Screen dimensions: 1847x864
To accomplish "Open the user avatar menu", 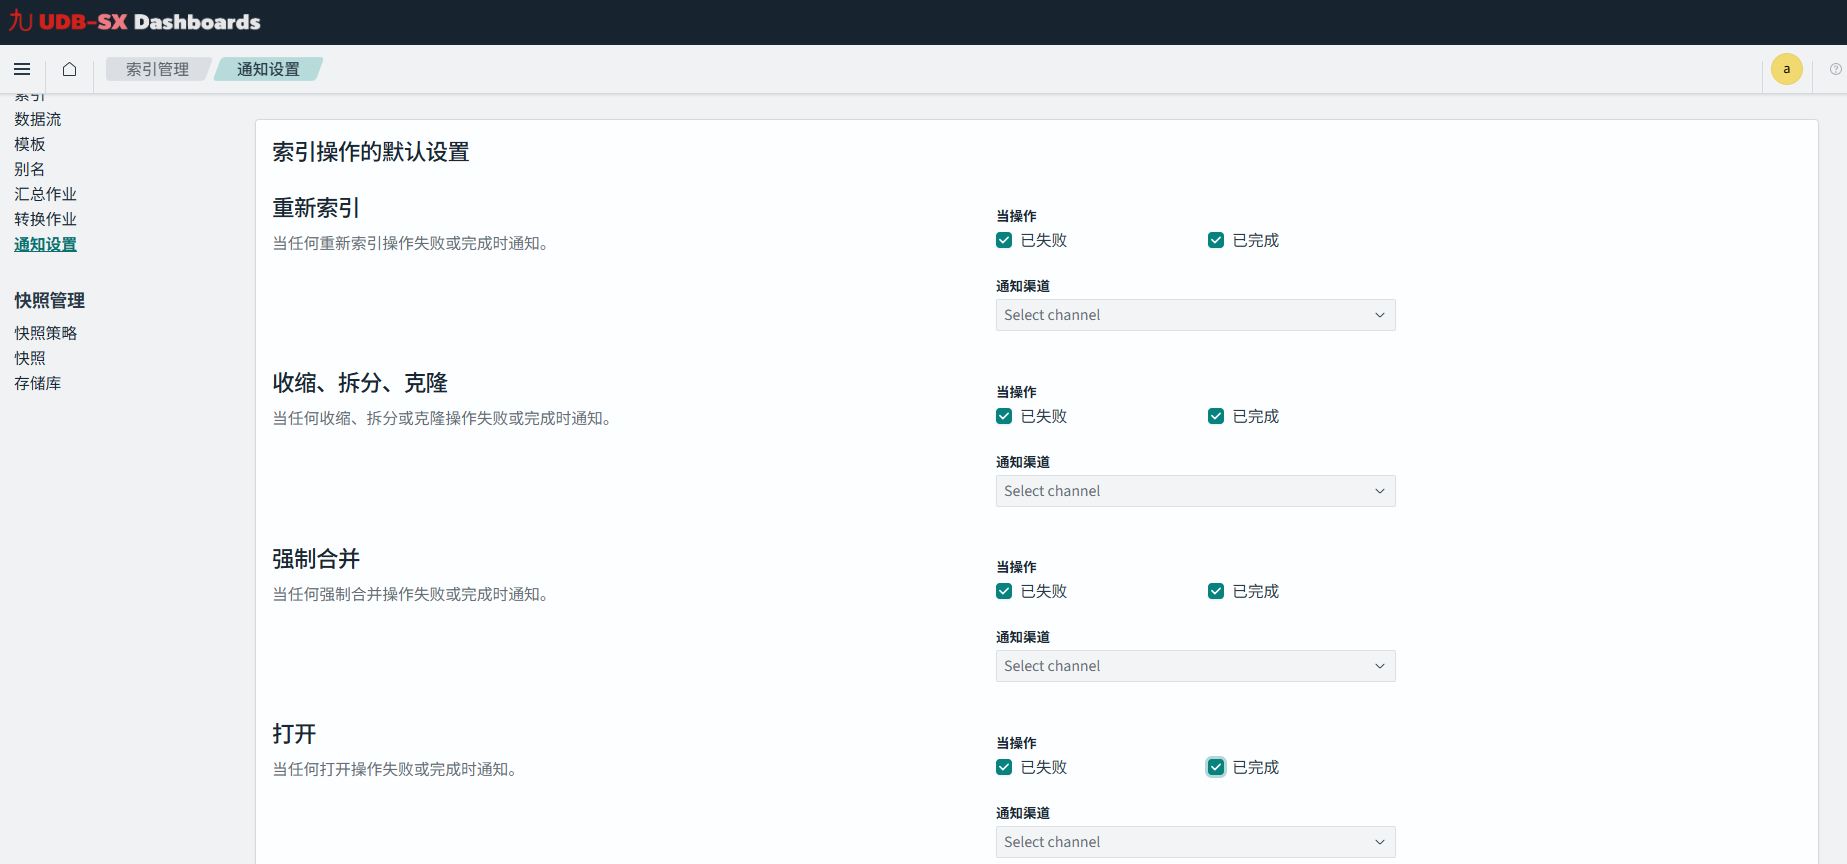I will click(x=1786, y=69).
